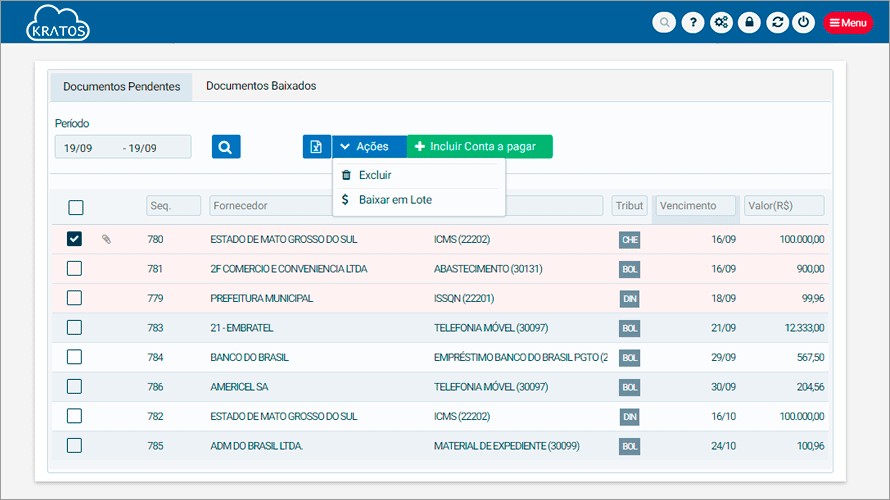Image resolution: width=890 pixels, height=500 pixels.
Task: Click the Vencimento filter field
Action: pyautogui.click(x=695, y=205)
